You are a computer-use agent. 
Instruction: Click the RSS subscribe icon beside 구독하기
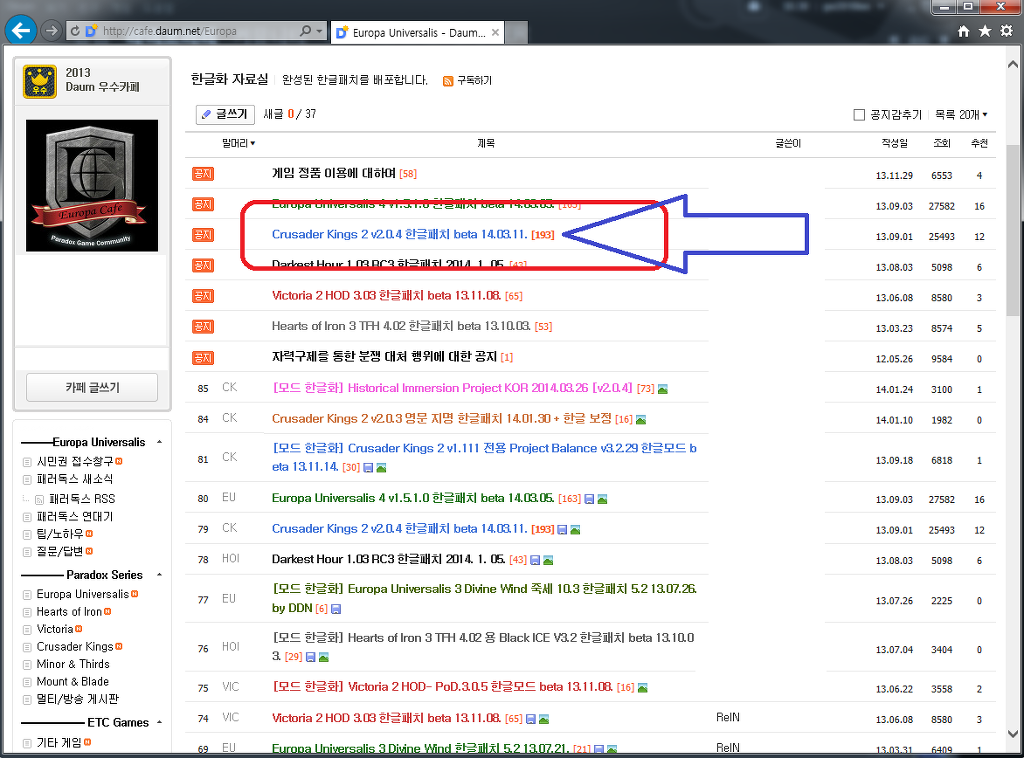[448, 81]
